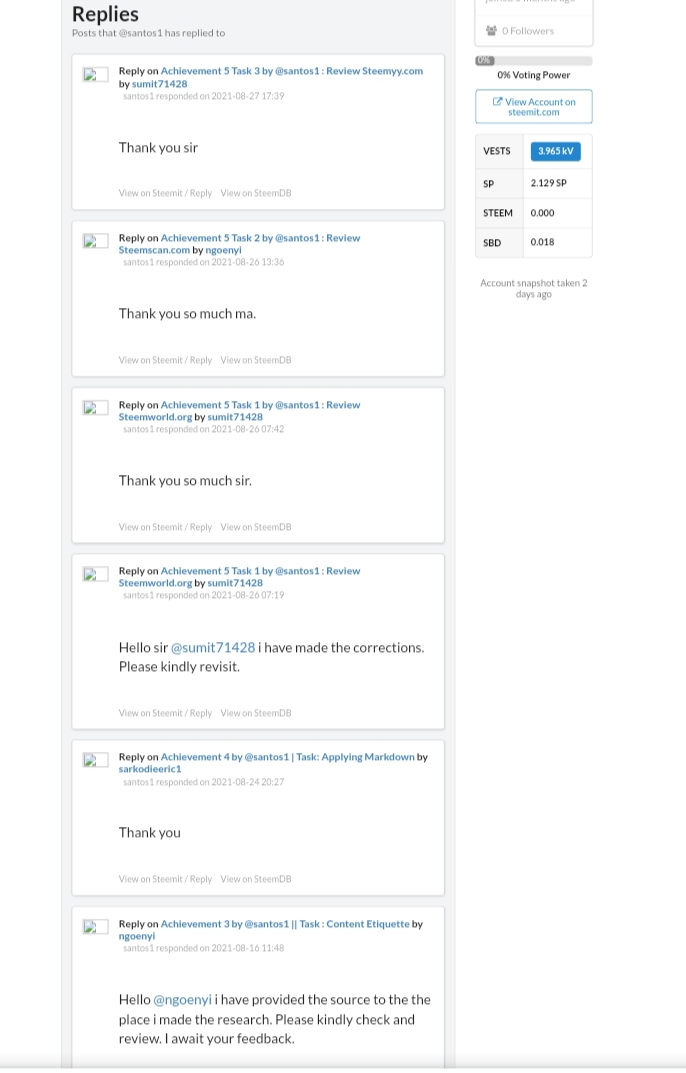This screenshot has height=1073, width=686.
Task: Click View on SteemDB under 'Thank you sir'
Action: click(x=256, y=193)
